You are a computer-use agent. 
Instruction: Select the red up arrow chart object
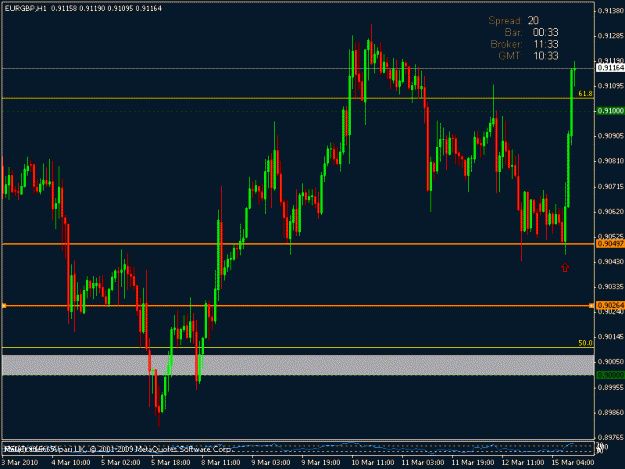pyautogui.click(x=565, y=267)
